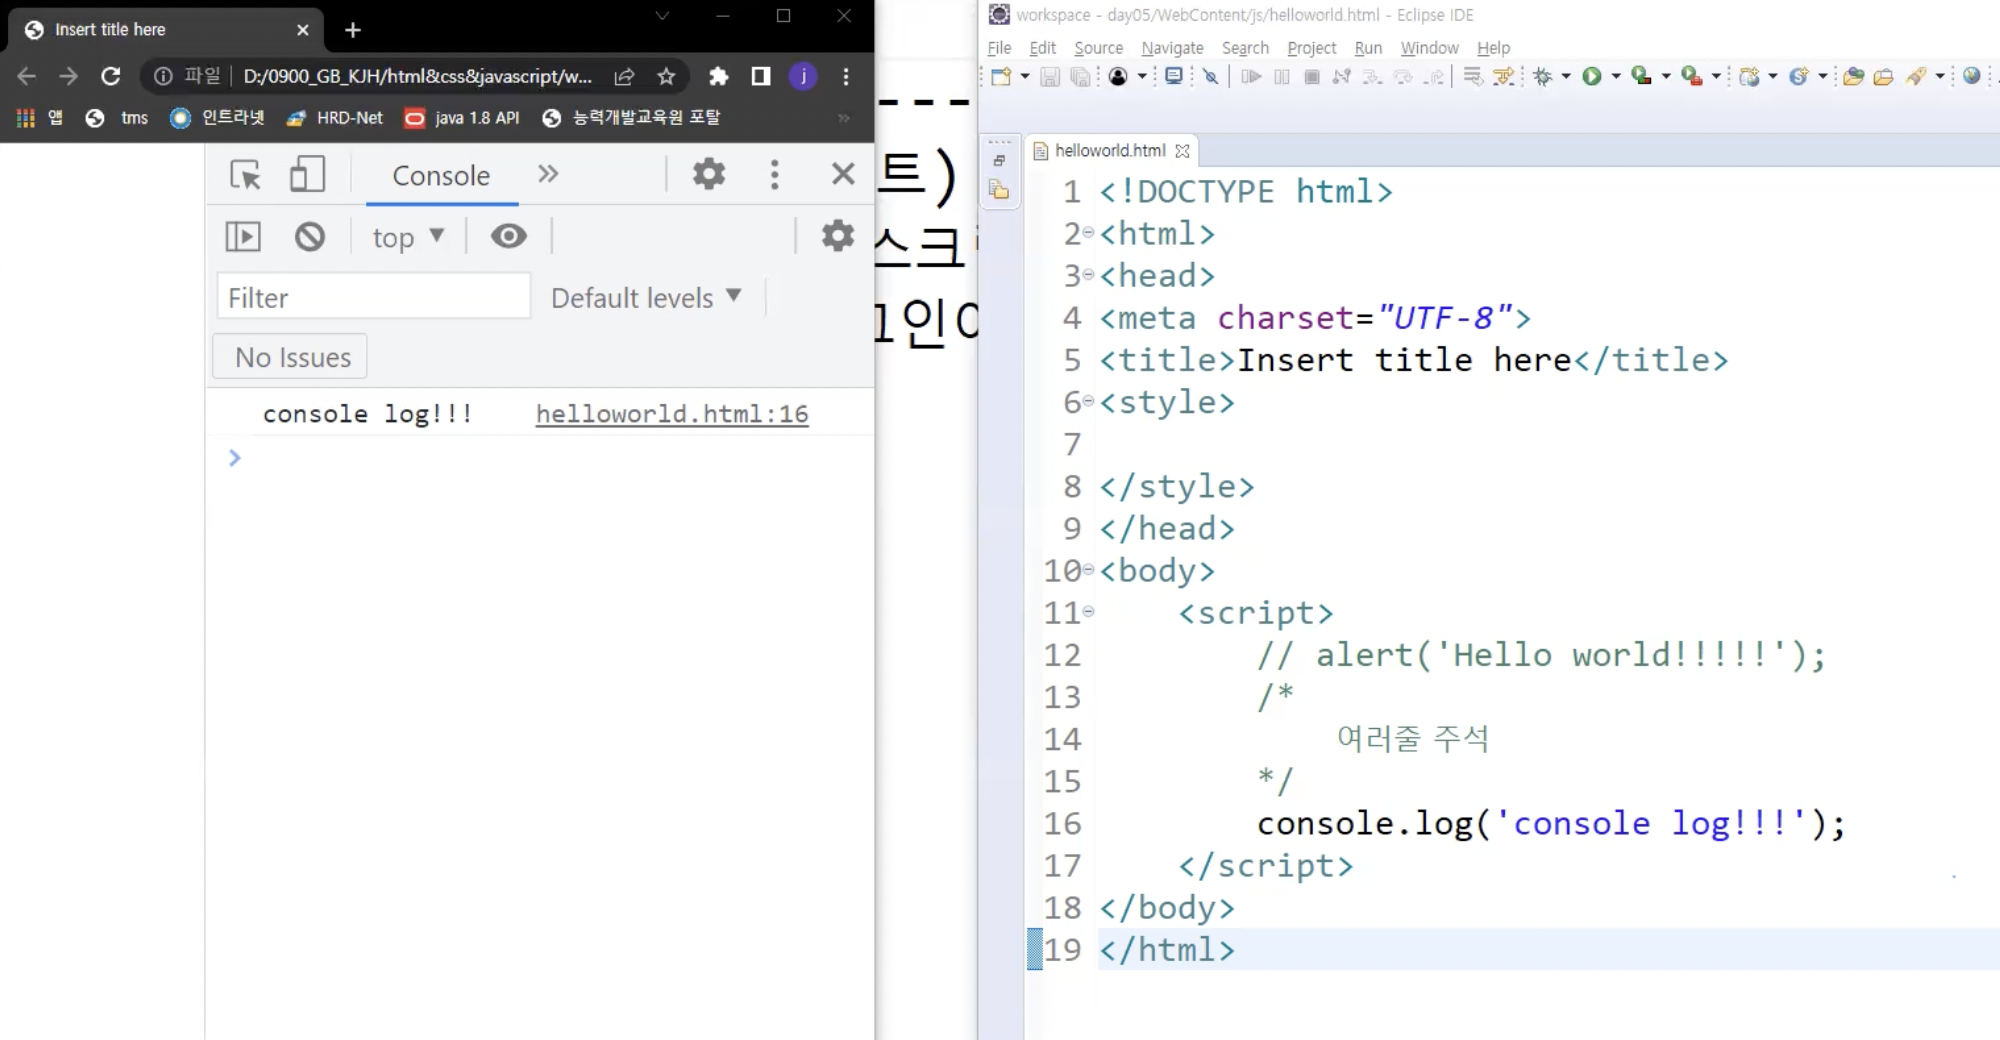Click the restore view icon in Eclipse side panel
This screenshot has width=2000, height=1040.
pos(999,160)
